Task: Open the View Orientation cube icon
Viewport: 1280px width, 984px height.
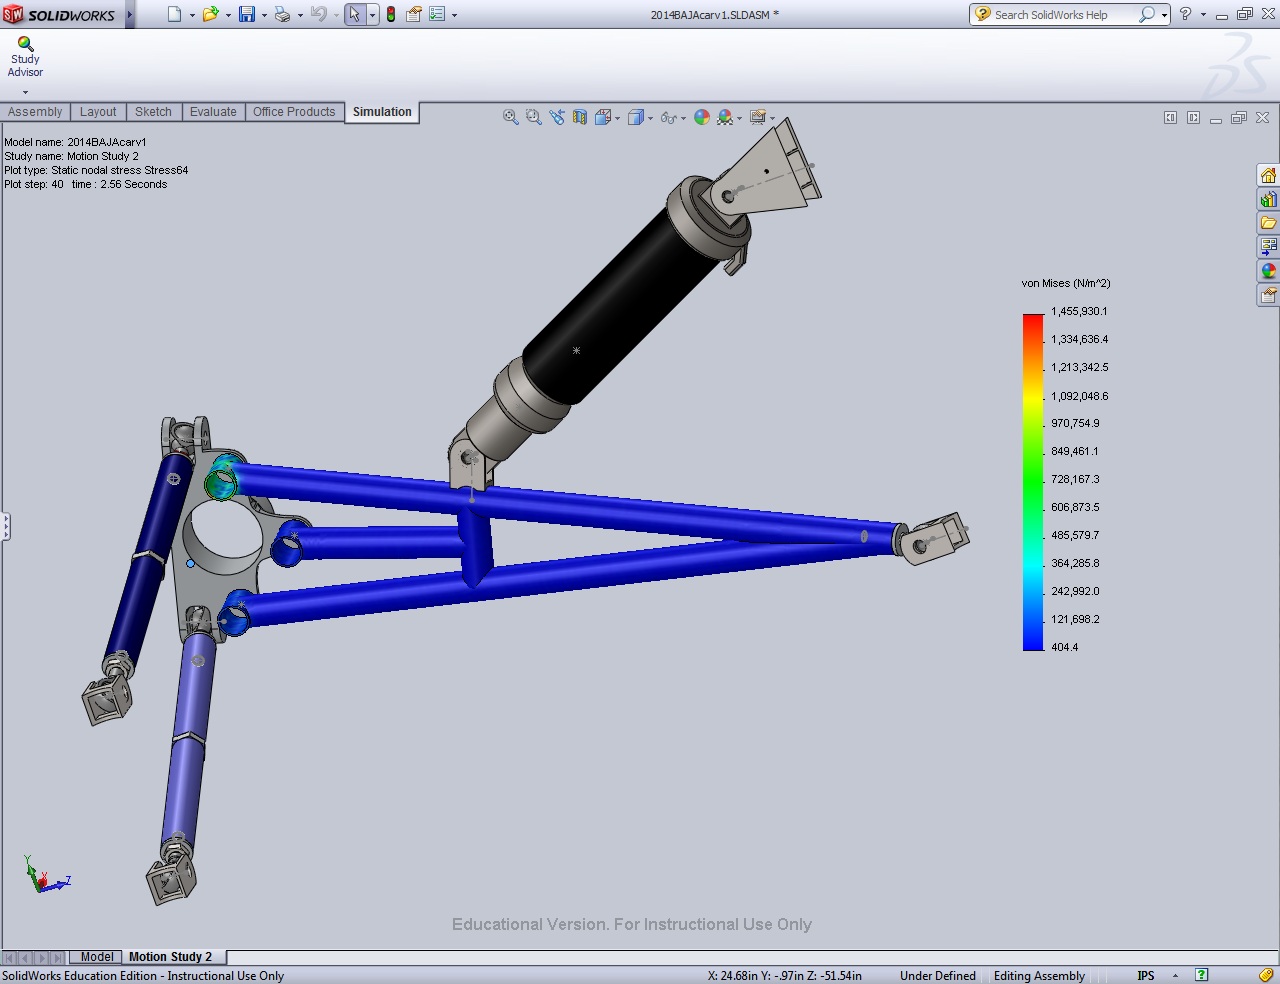Action: pos(603,117)
